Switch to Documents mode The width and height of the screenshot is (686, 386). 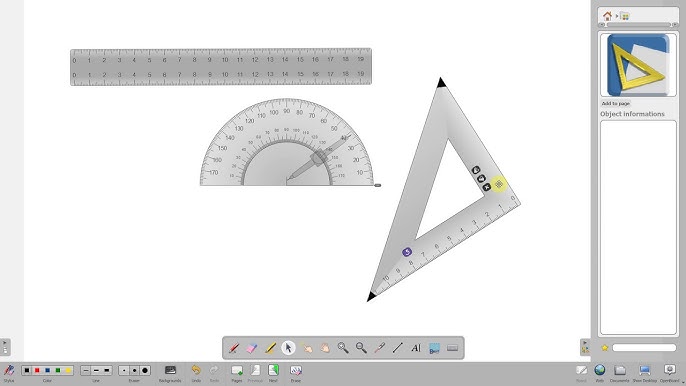click(620, 373)
